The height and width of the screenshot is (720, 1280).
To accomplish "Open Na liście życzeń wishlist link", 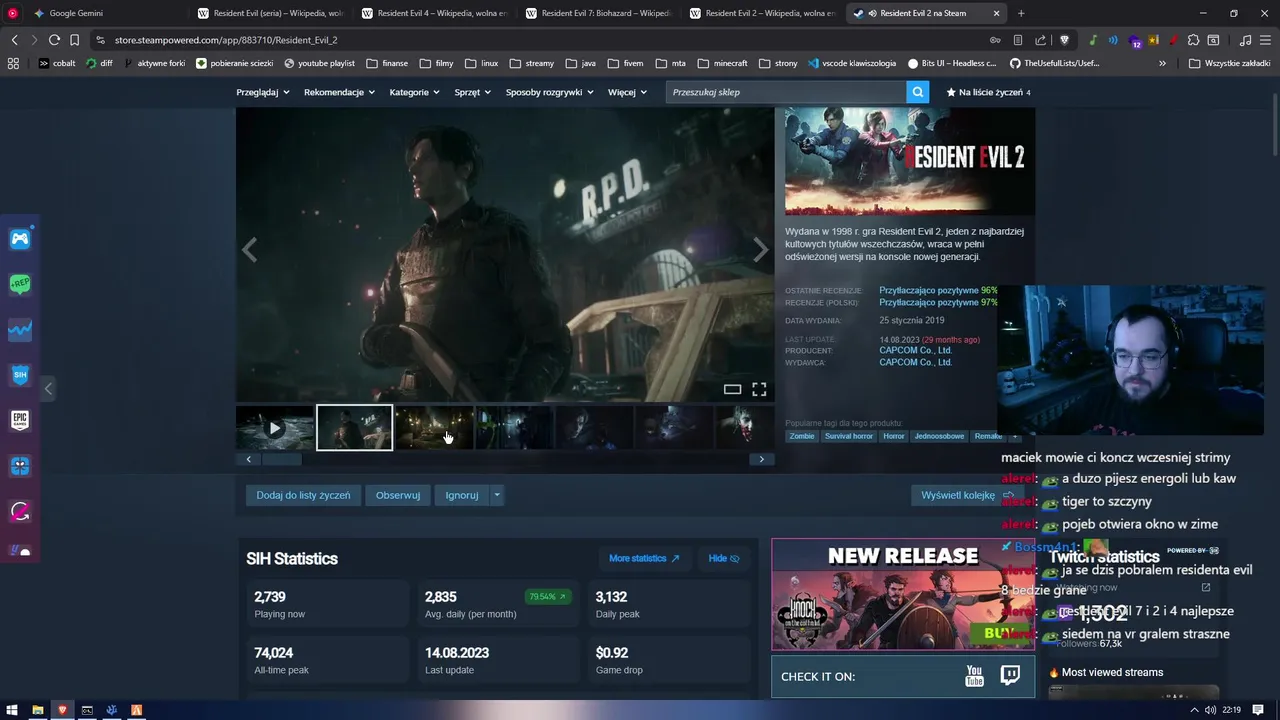I will (x=988, y=92).
